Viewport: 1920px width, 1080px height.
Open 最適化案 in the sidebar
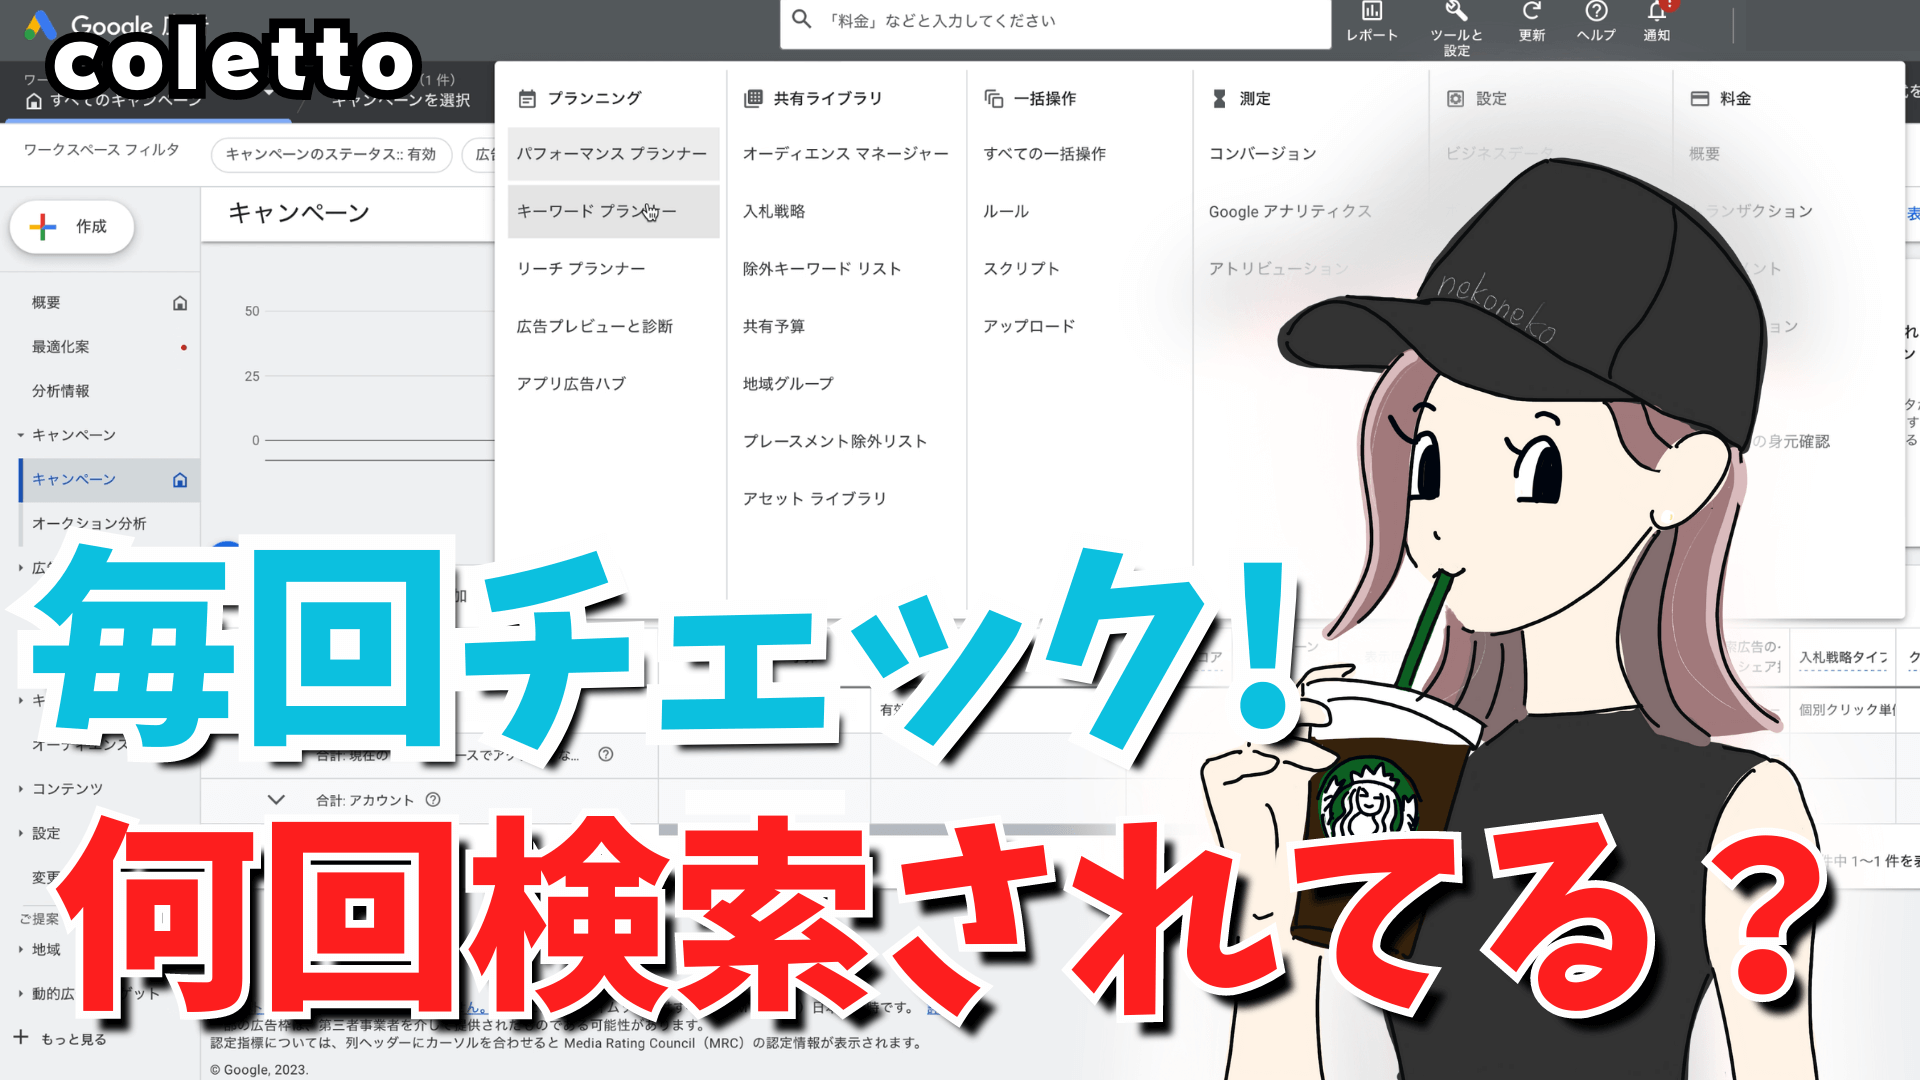point(60,347)
